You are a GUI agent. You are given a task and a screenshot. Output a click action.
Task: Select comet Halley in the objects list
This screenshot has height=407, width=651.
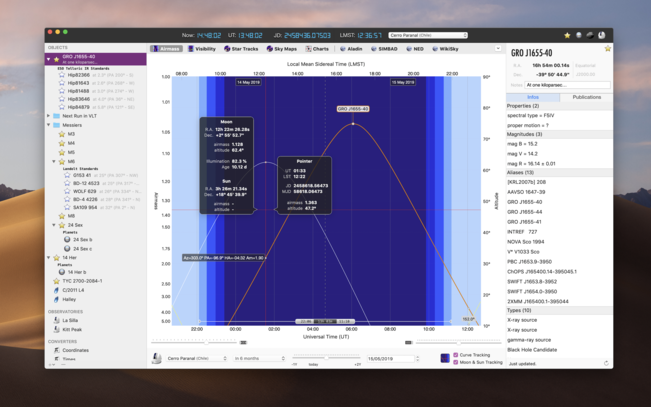pos(69,299)
